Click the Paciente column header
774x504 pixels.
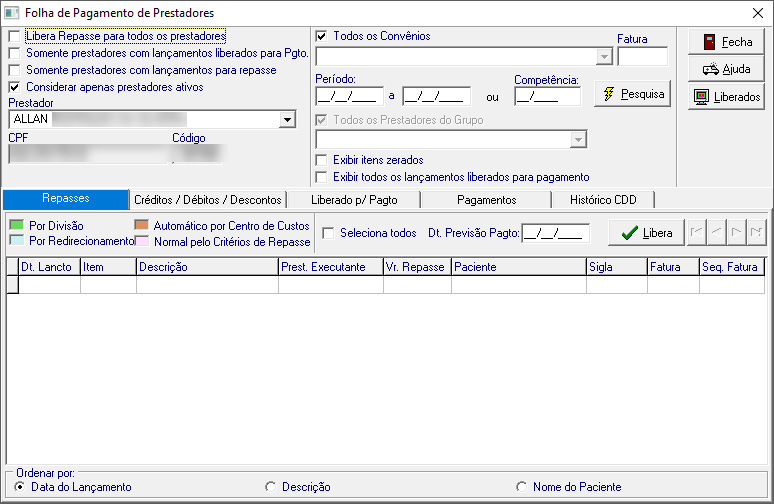pos(519,267)
